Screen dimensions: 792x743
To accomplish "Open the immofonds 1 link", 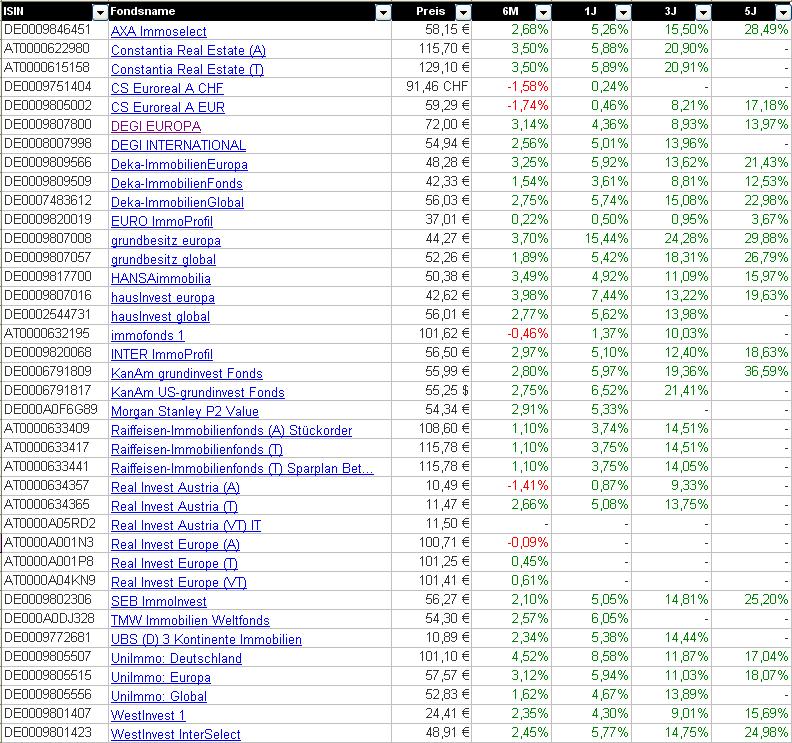I will (x=147, y=335).
